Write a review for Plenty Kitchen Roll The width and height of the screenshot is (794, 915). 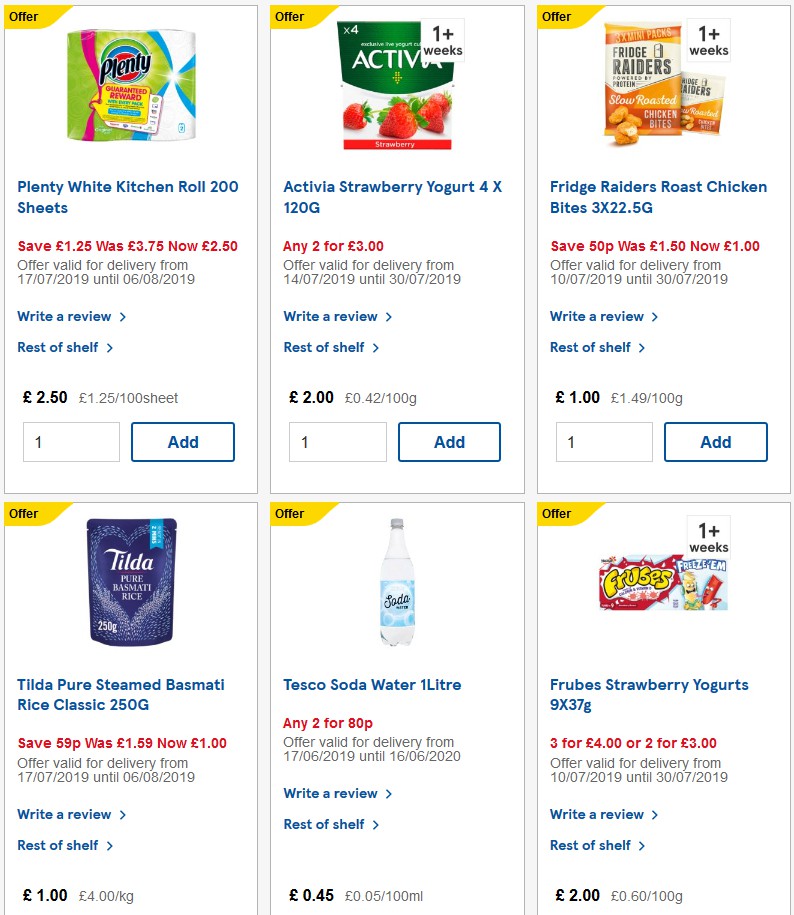[65, 316]
